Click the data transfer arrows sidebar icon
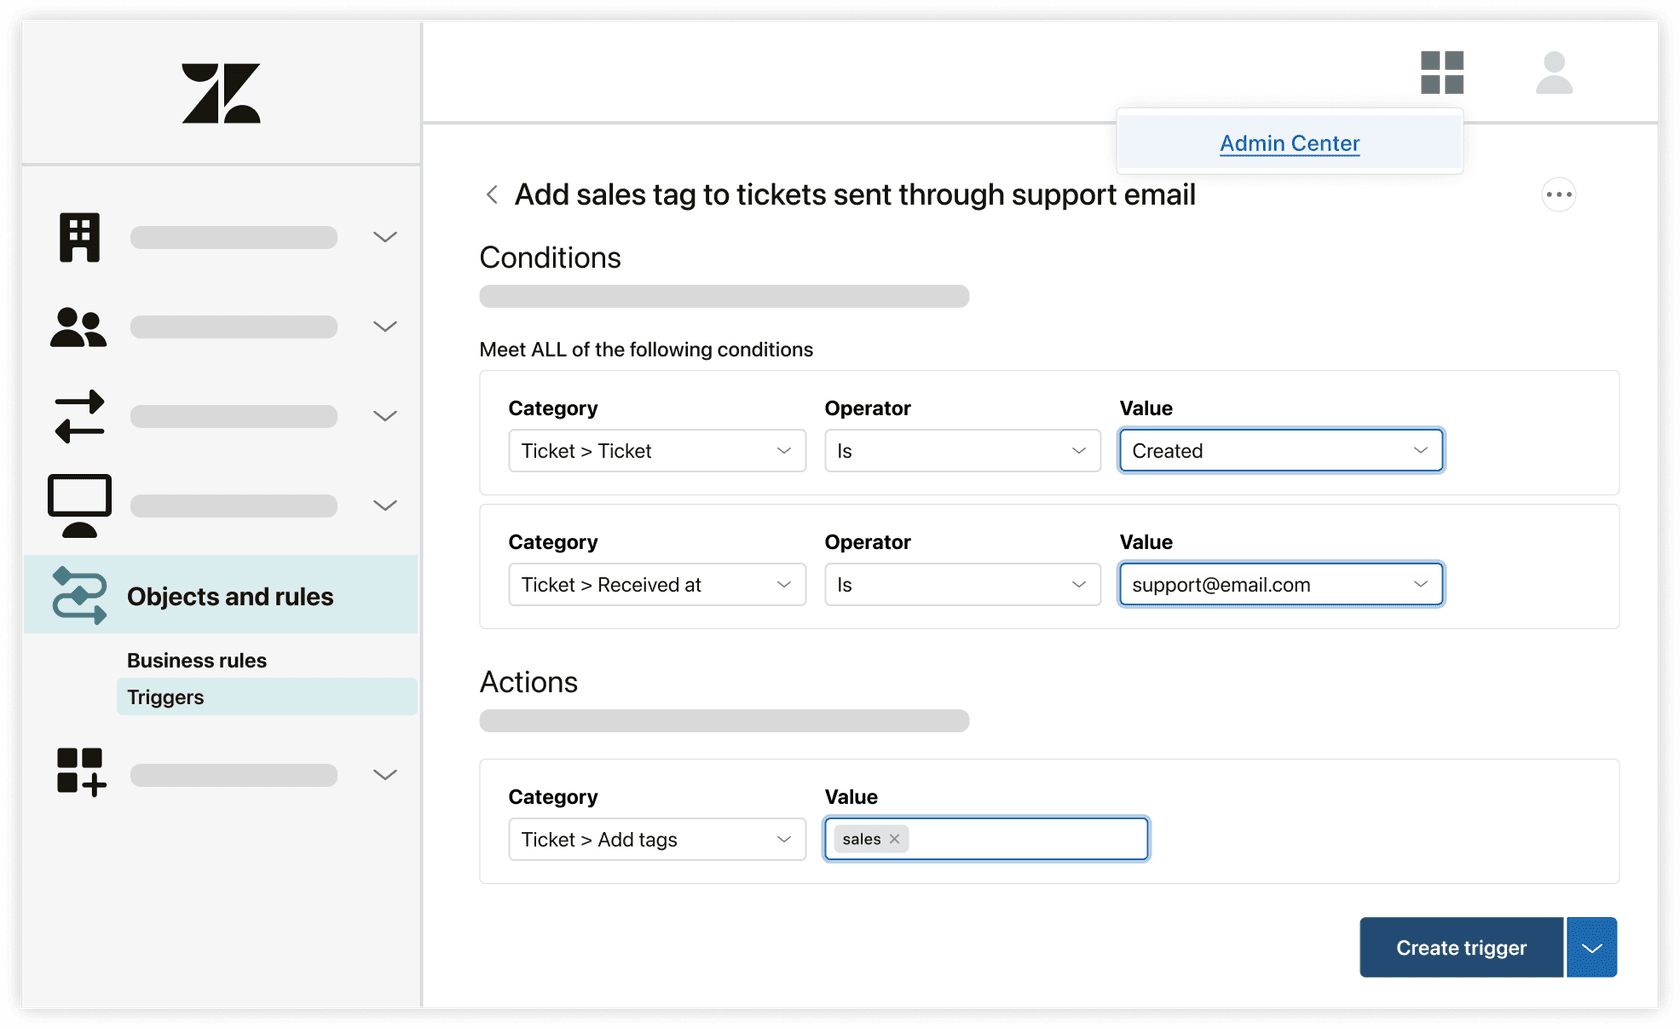Viewport: 1680px width, 1029px height. coord(79,416)
